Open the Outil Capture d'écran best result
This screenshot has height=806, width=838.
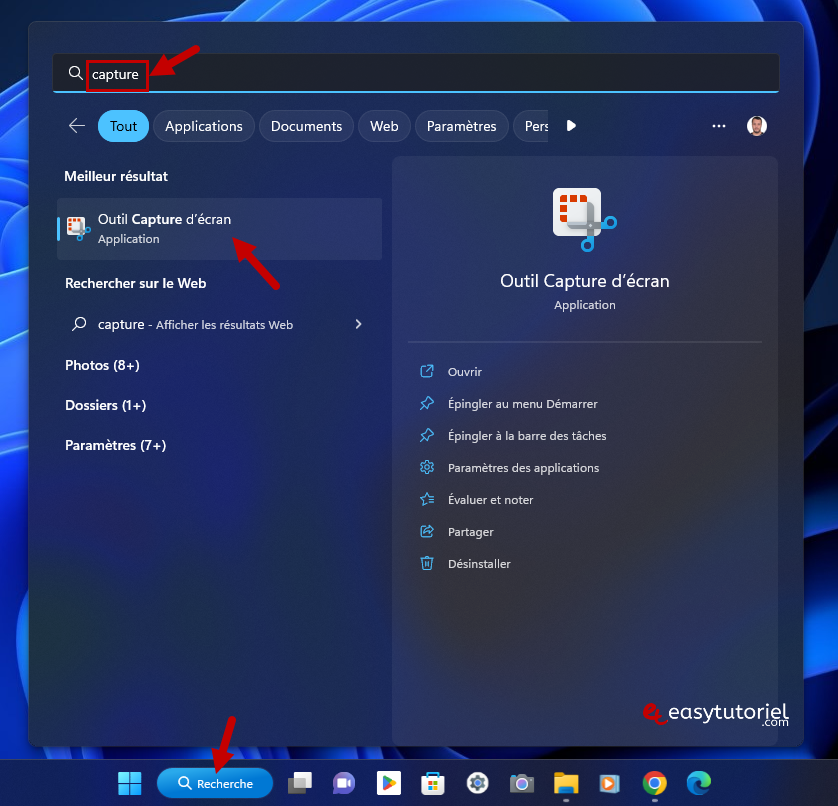pyautogui.click(x=220, y=229)
